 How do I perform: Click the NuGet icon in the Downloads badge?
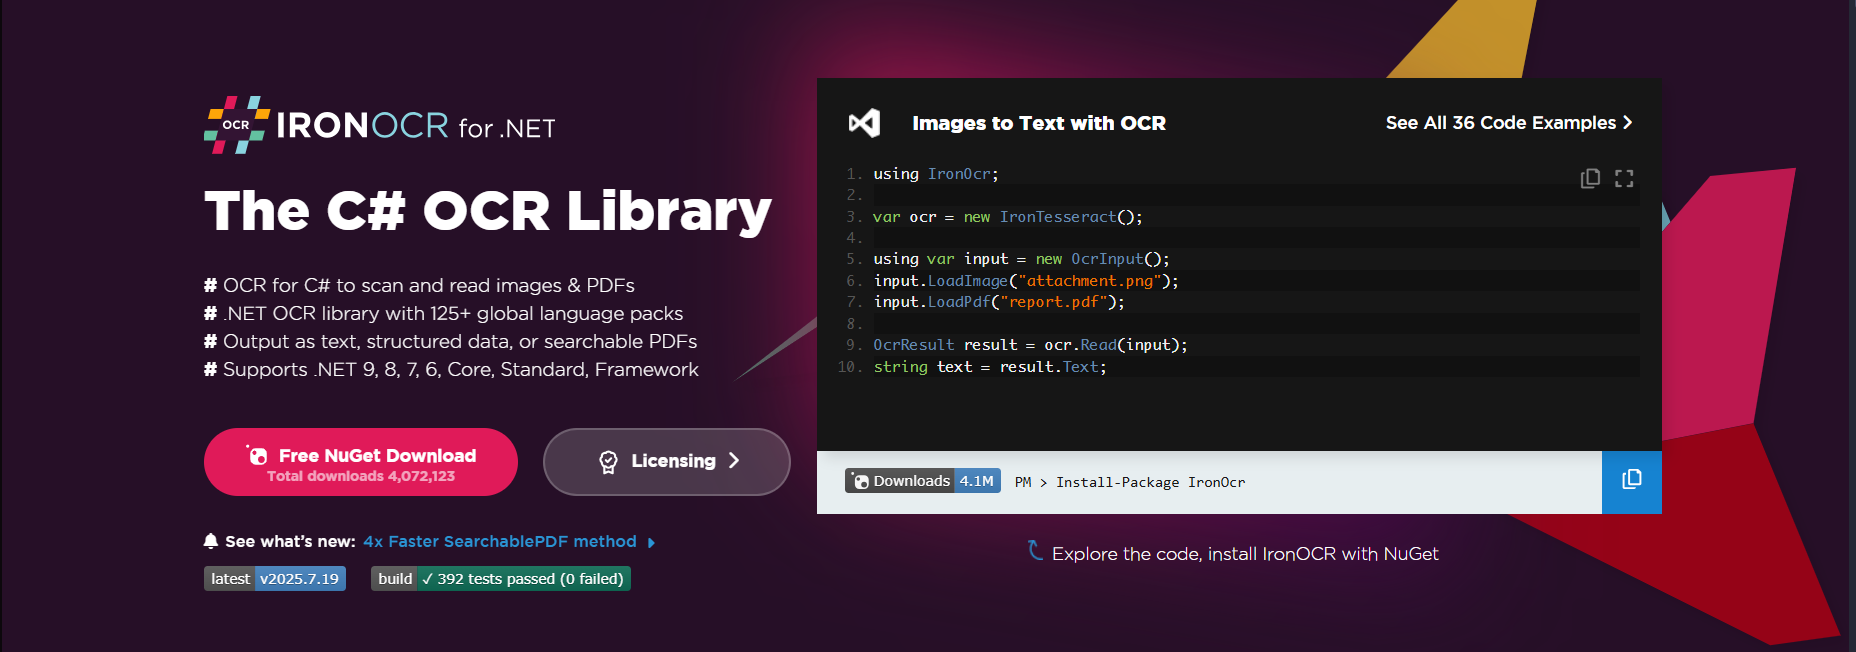click(859, 481)
